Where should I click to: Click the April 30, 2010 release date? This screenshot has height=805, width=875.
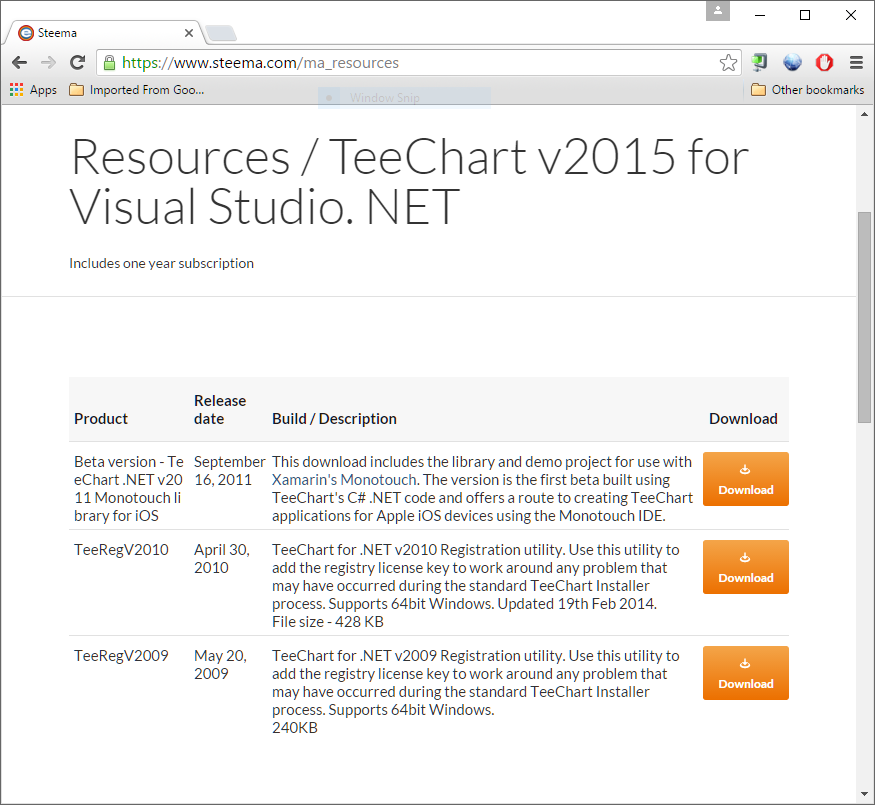coord(222,559)
